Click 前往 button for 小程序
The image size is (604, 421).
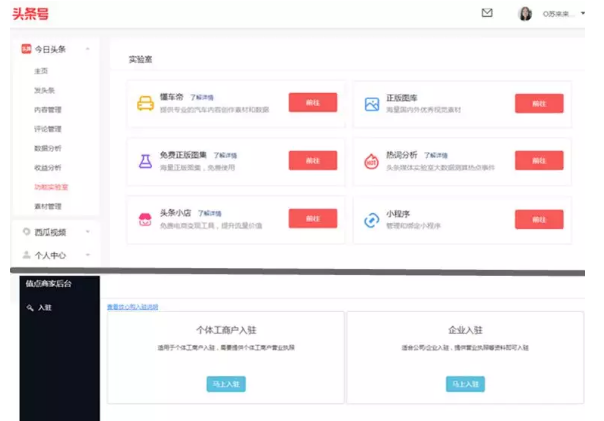pyautogui.click(x=539, y=219)
